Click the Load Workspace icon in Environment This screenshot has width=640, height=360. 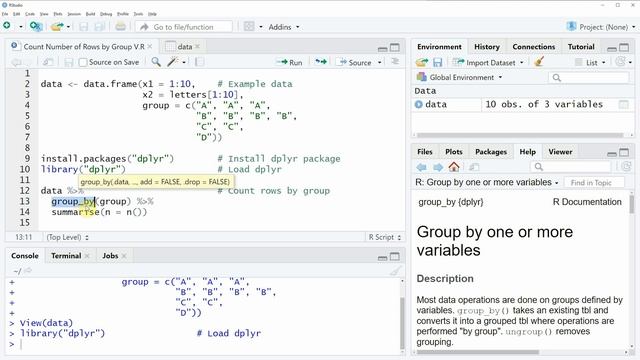[422, 62]
